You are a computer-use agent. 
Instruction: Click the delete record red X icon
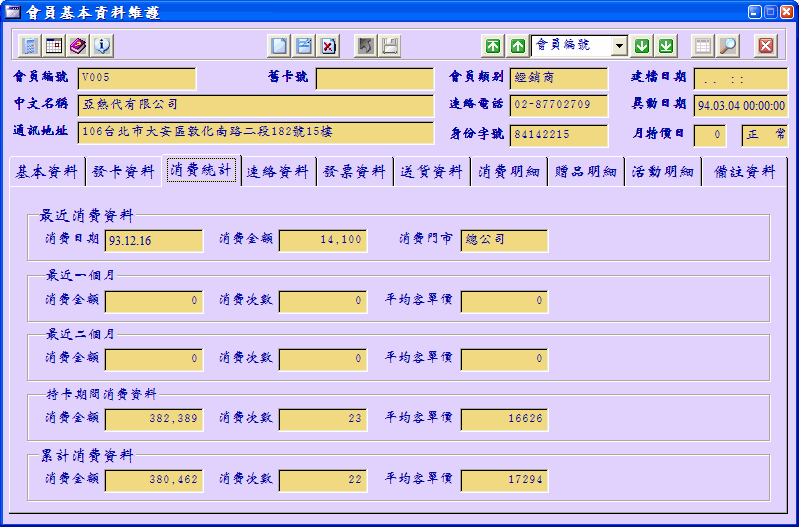pos(328,46)
